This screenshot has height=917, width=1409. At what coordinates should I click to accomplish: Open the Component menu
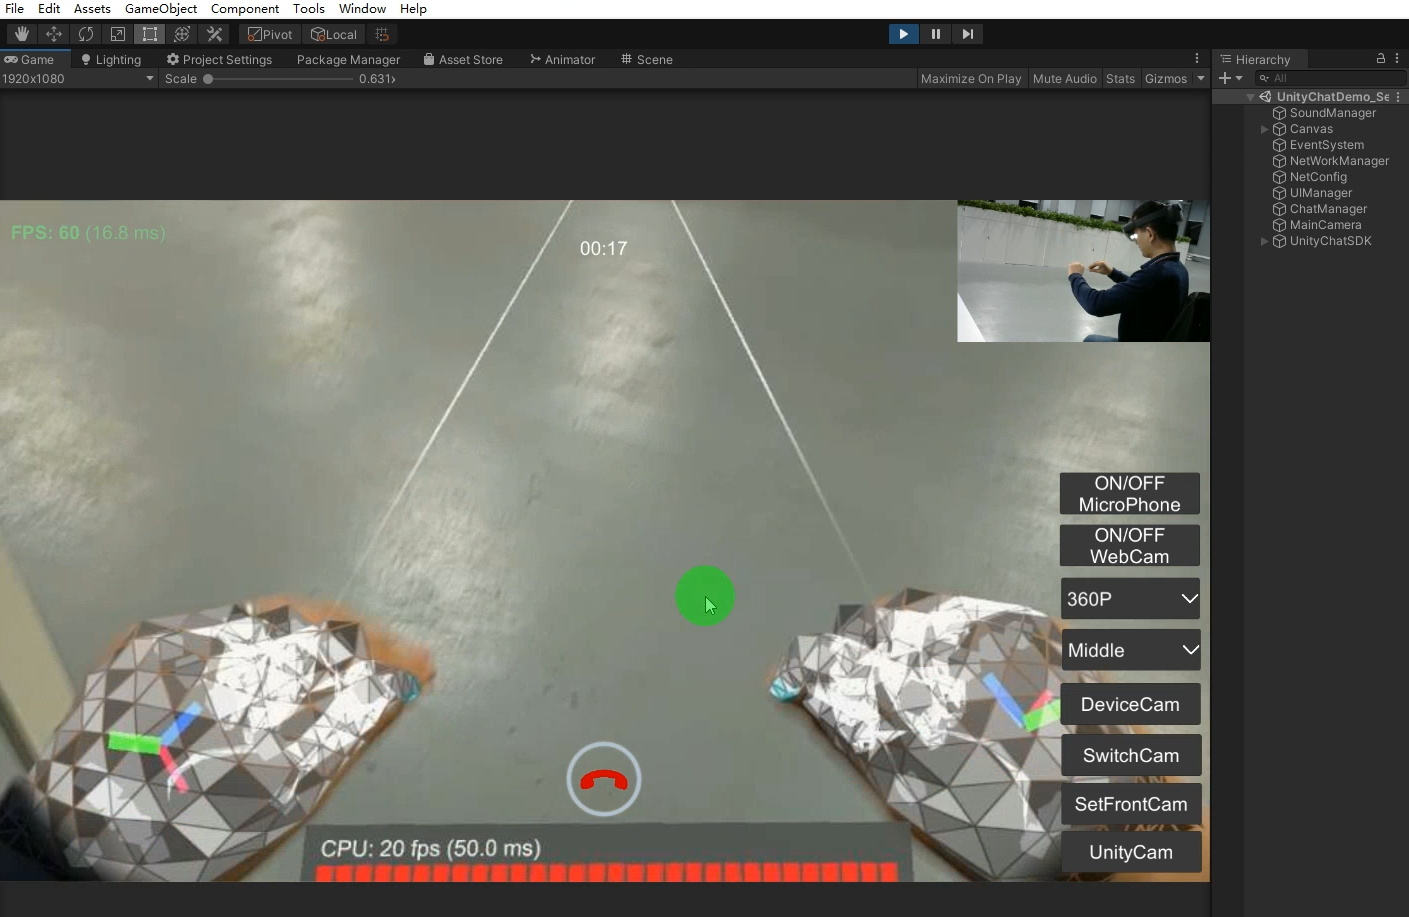coord(245,9)
